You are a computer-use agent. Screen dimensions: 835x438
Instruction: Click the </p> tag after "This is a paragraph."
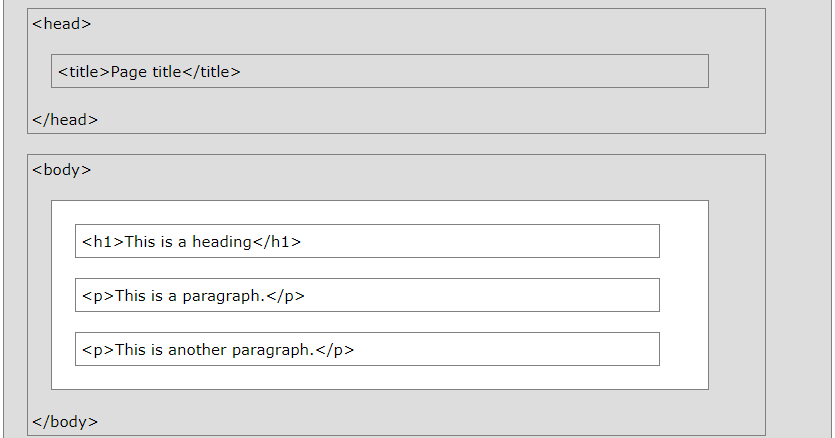[285, 295]
